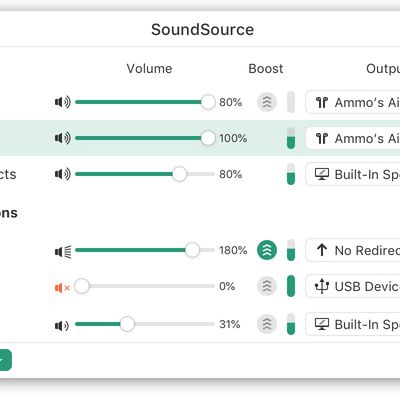Toggle Boost in the 31% volume row
The width and height of the screenshot is (400, 400).
pyautogui.click(x=267, y=324)
